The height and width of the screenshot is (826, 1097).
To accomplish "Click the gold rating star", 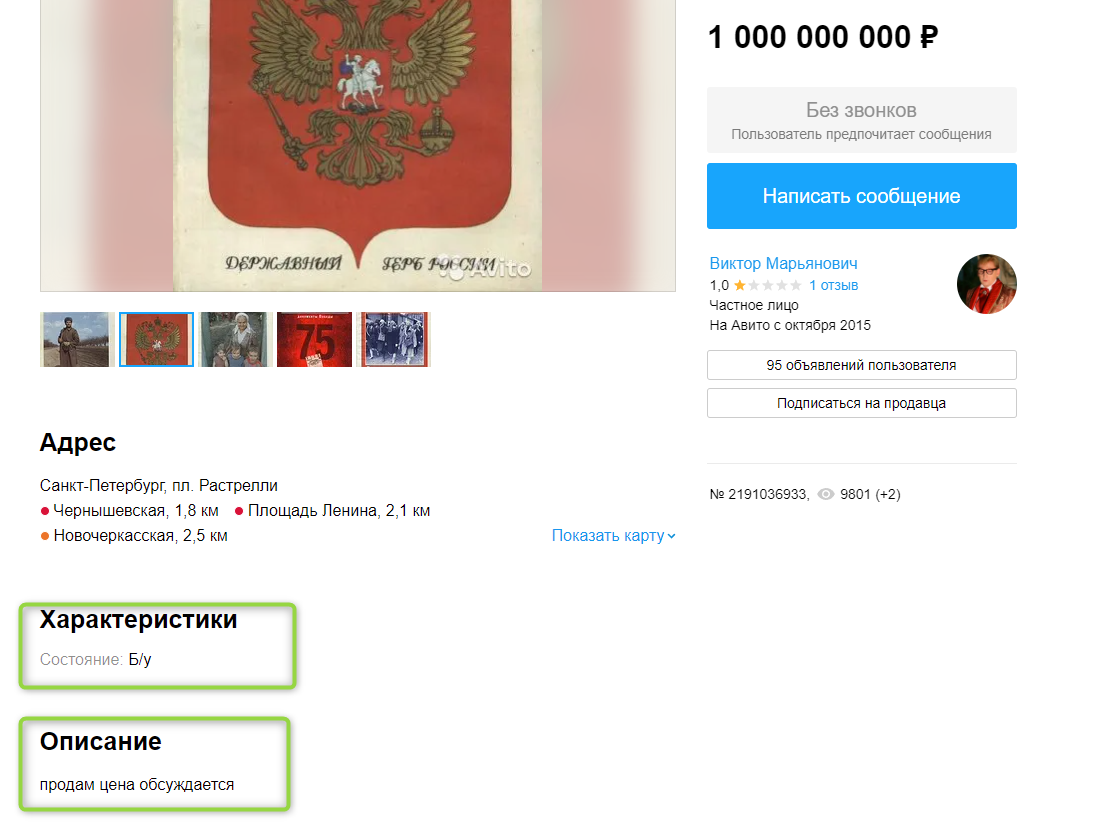I will click(x=739, y=285).
